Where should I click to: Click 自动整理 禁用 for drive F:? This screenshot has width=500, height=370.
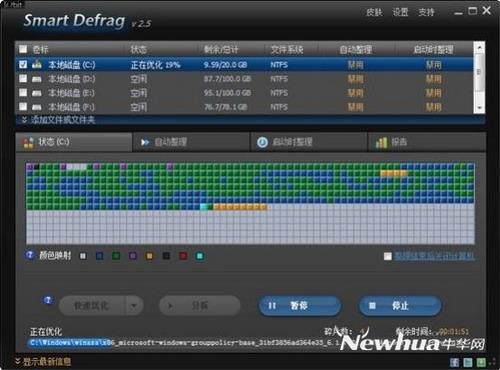[355, 107]
